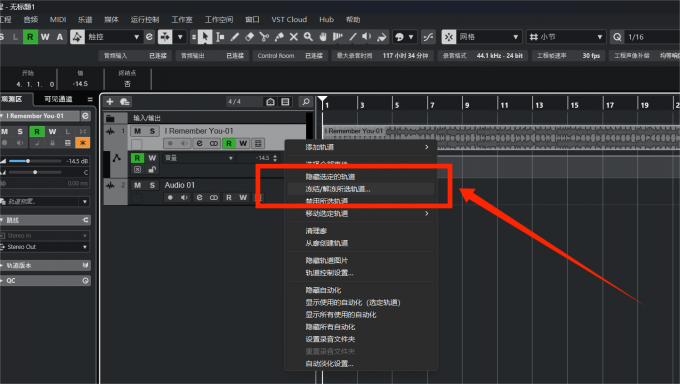
Task: Solo the Audio 01 track
Action: (152, 185)
